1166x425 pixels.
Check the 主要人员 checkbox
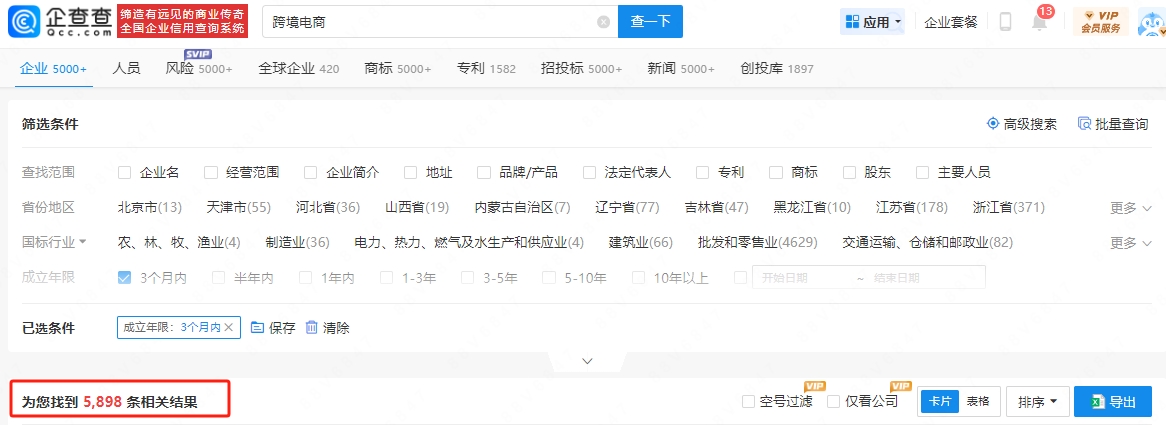click(923, 172)
